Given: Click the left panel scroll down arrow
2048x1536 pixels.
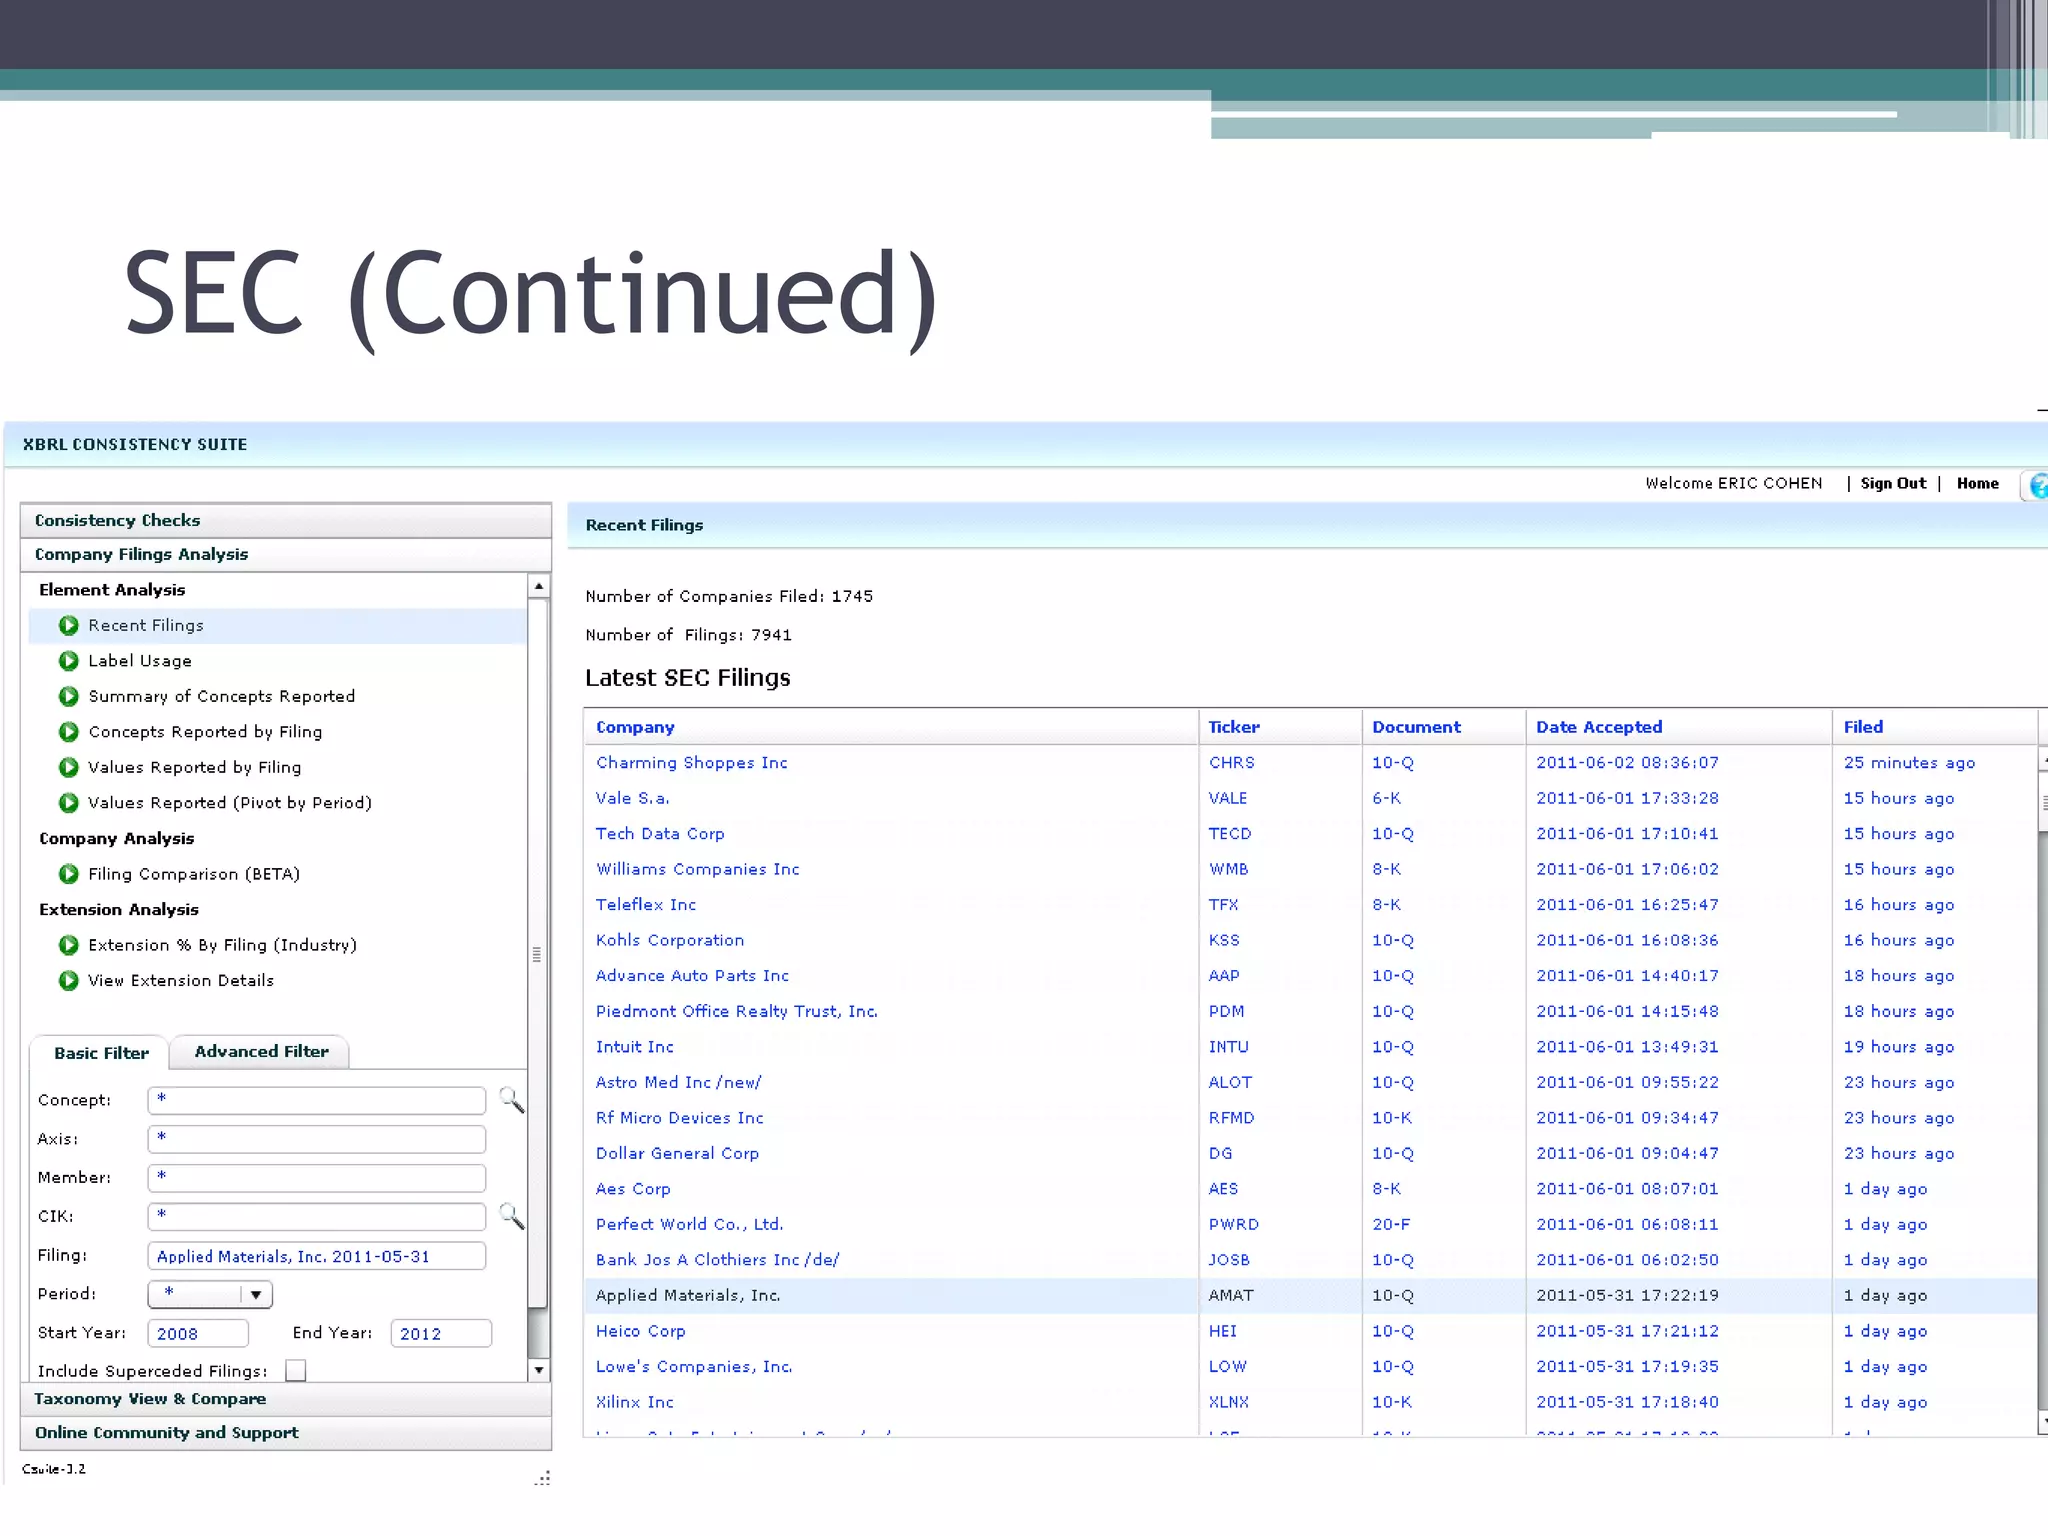Looking at the screenshot, I should point(539,1370).
